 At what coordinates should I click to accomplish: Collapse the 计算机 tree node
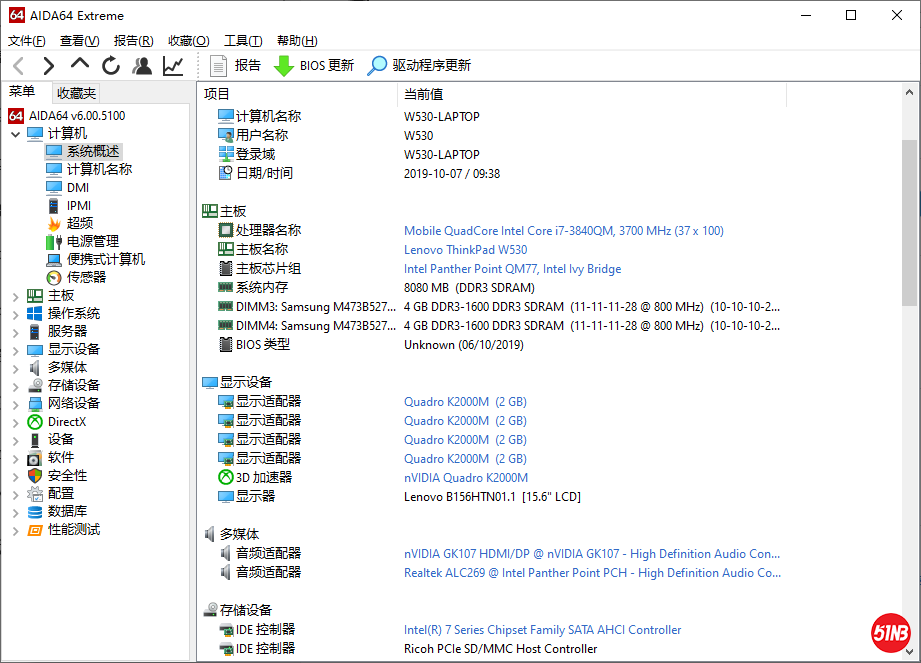pos(15,134)
